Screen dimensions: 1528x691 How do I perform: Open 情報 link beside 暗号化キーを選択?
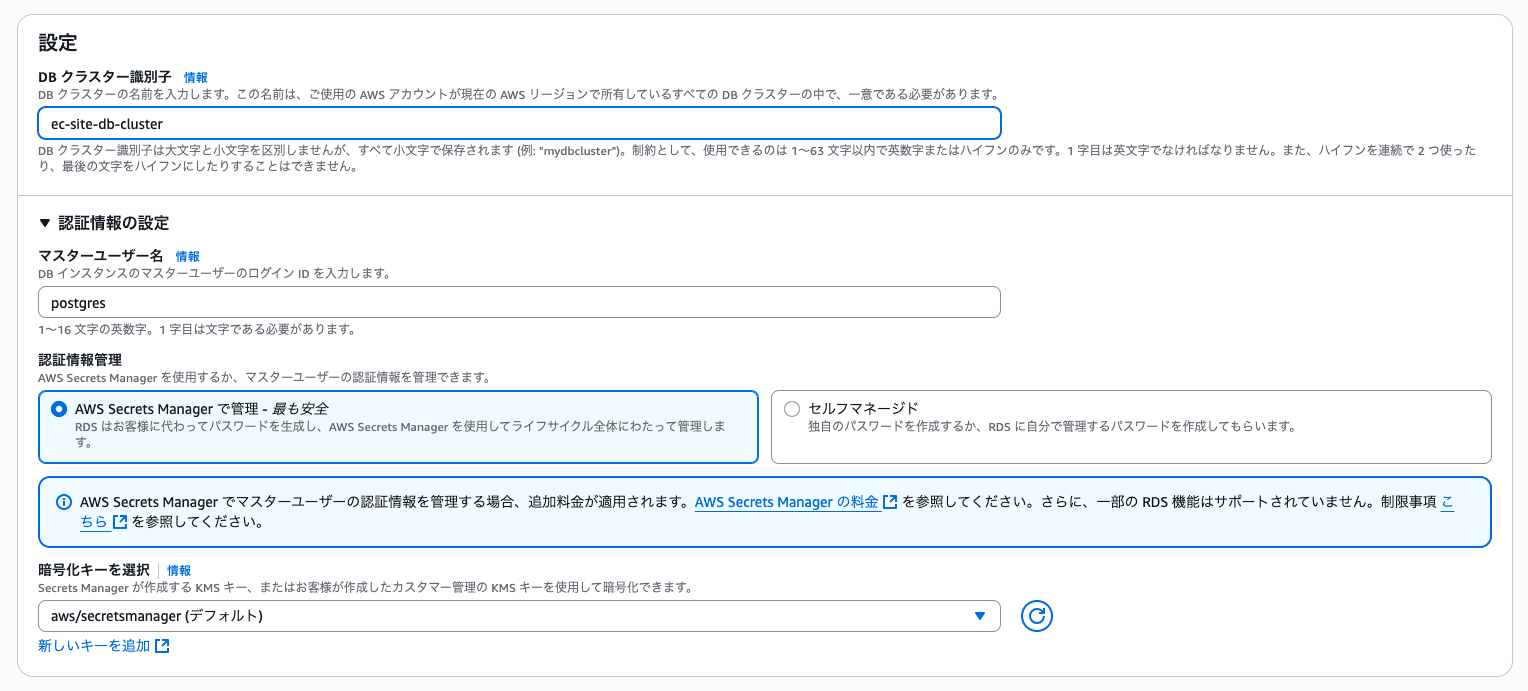[179, 570]
